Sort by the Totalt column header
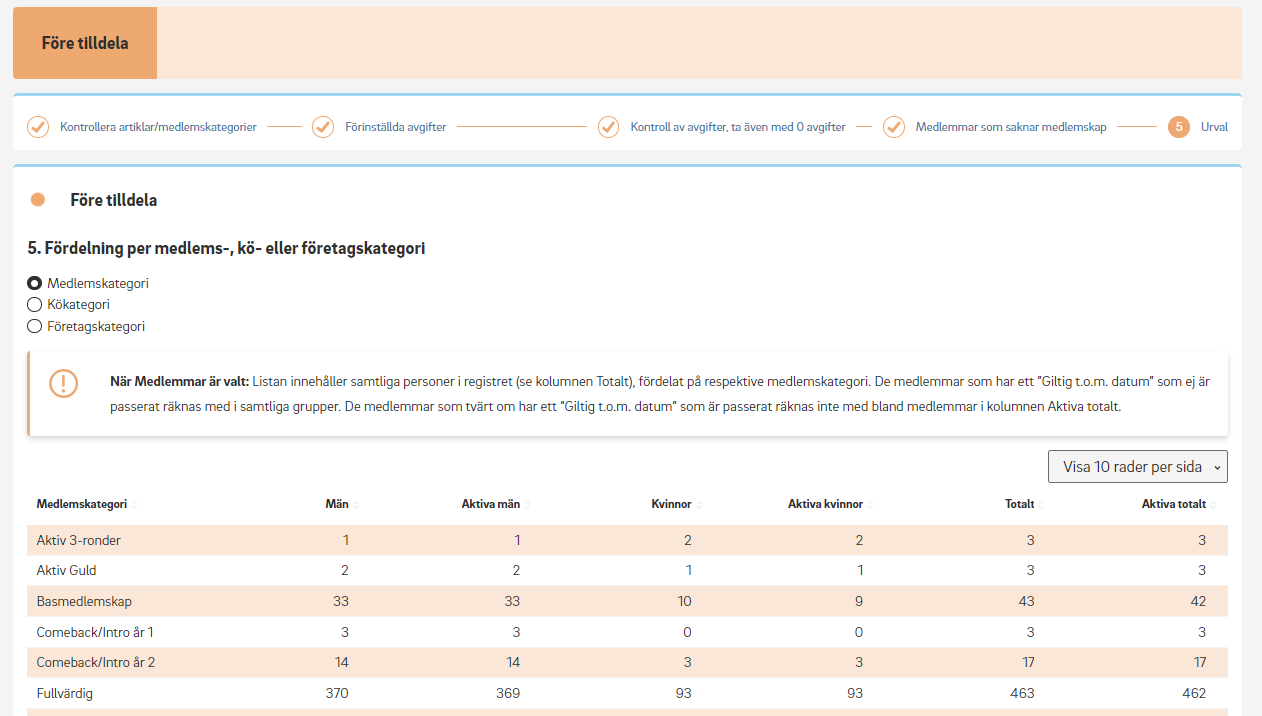This screenshot has width=1262, height=716. click(x=1020, y=504)
